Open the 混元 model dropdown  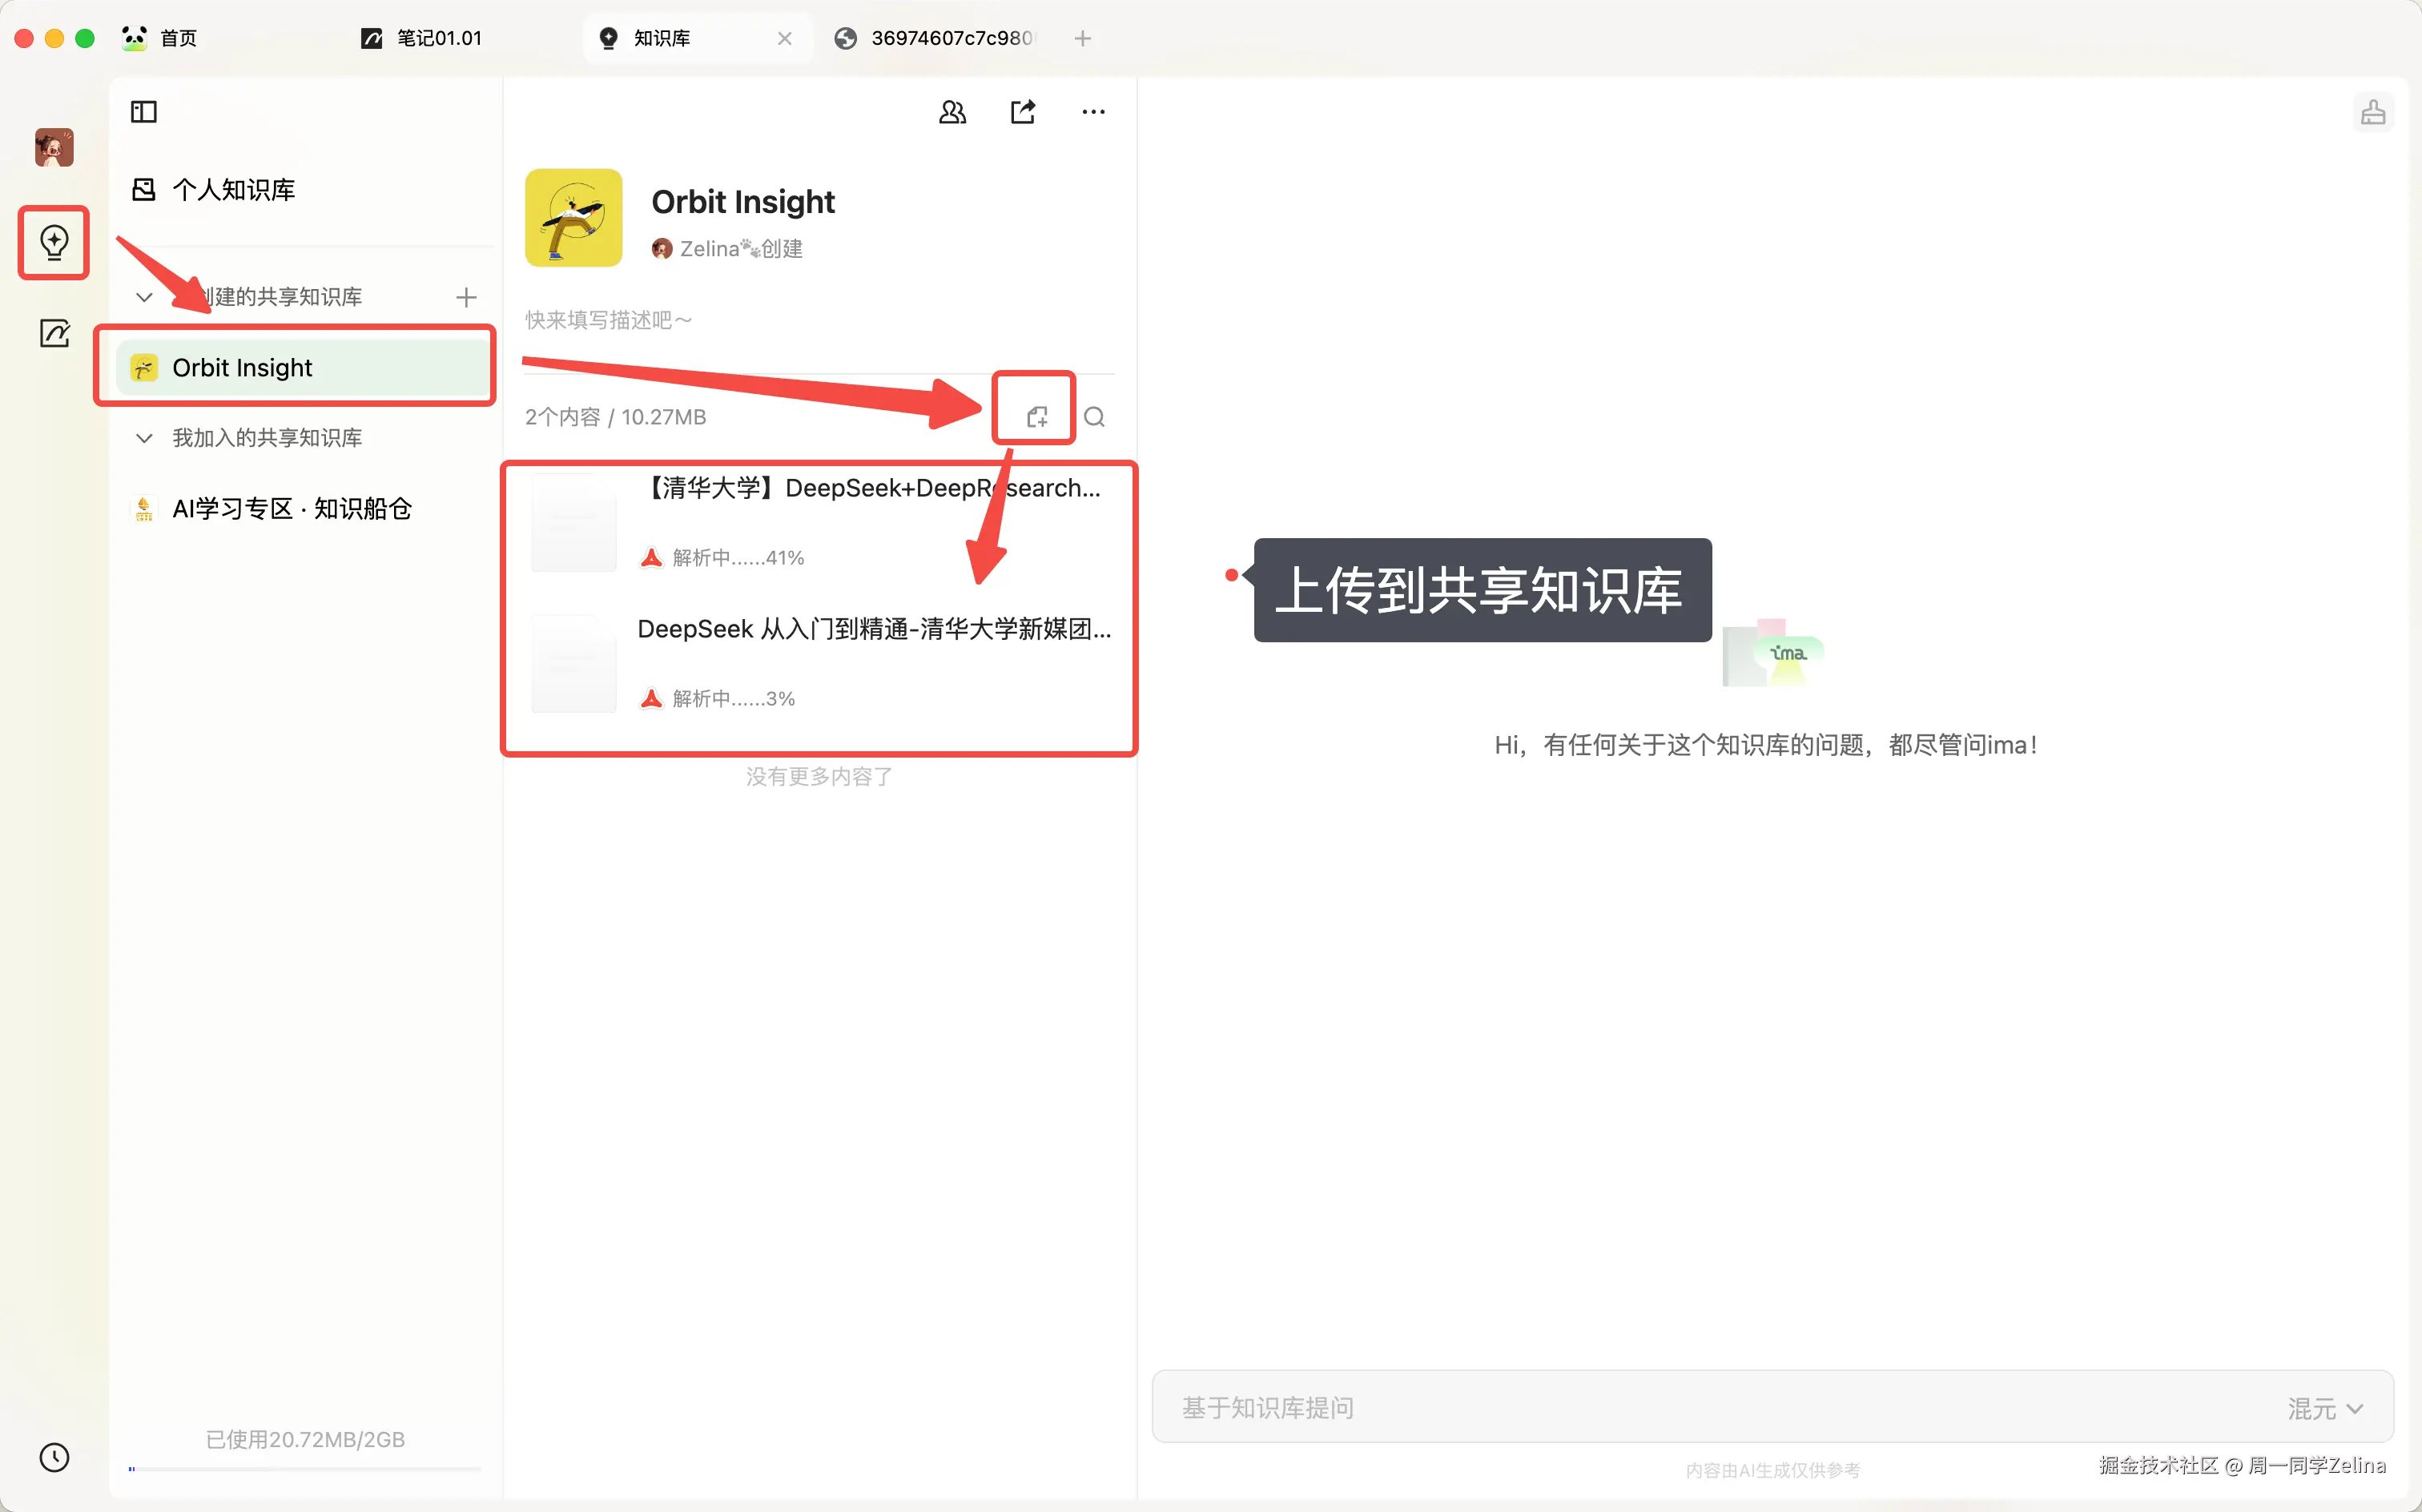point(2325,1407)
